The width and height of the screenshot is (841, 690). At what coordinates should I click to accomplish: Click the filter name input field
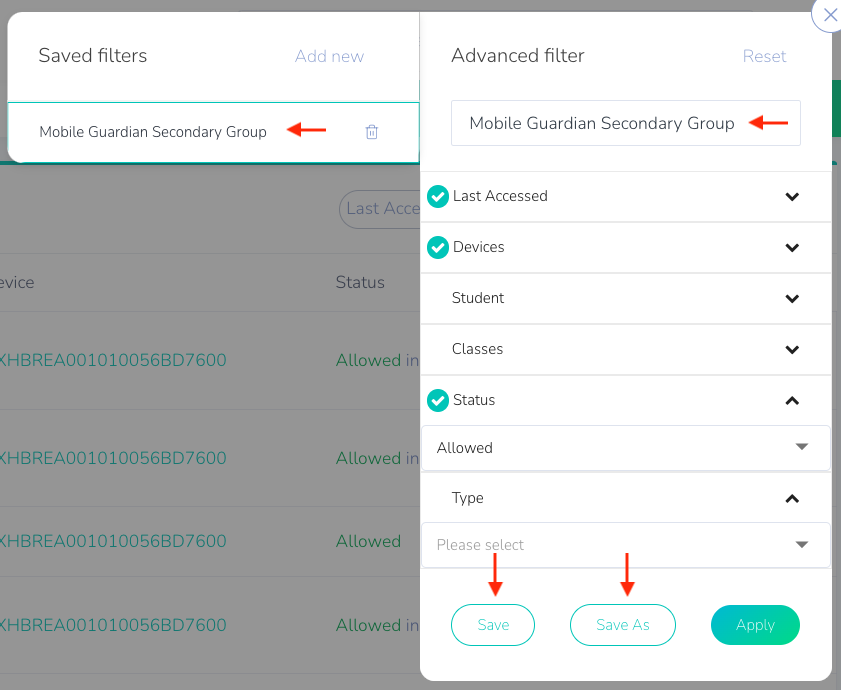click(x=626, y=123)
